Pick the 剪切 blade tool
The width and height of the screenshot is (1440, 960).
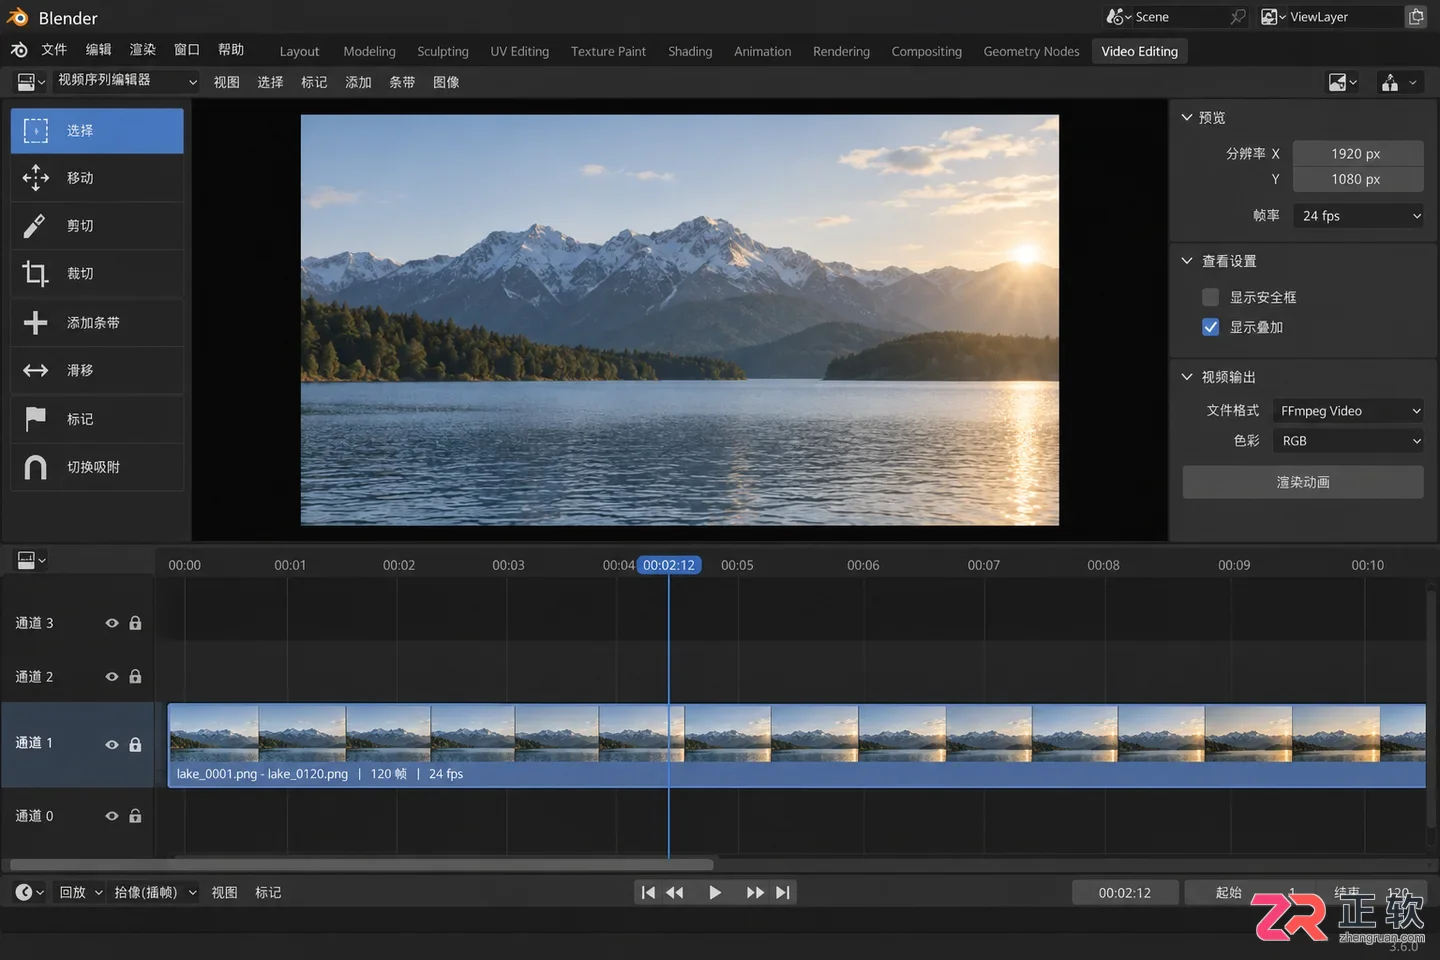click(97, 226)
